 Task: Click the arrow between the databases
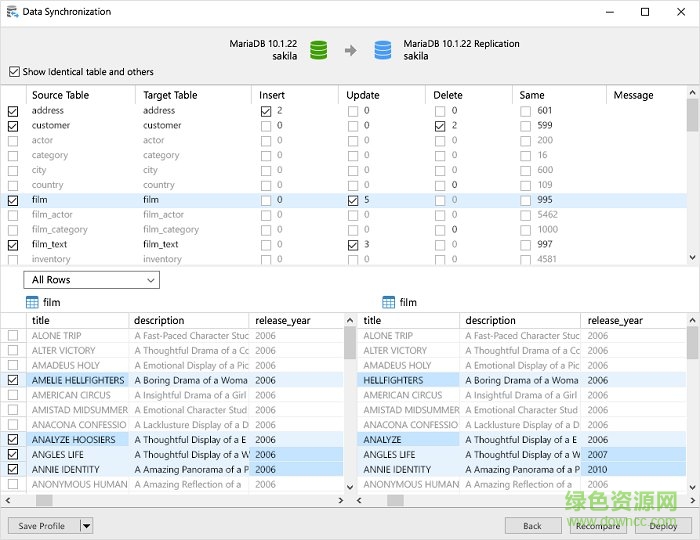click(x=350, y=49)
